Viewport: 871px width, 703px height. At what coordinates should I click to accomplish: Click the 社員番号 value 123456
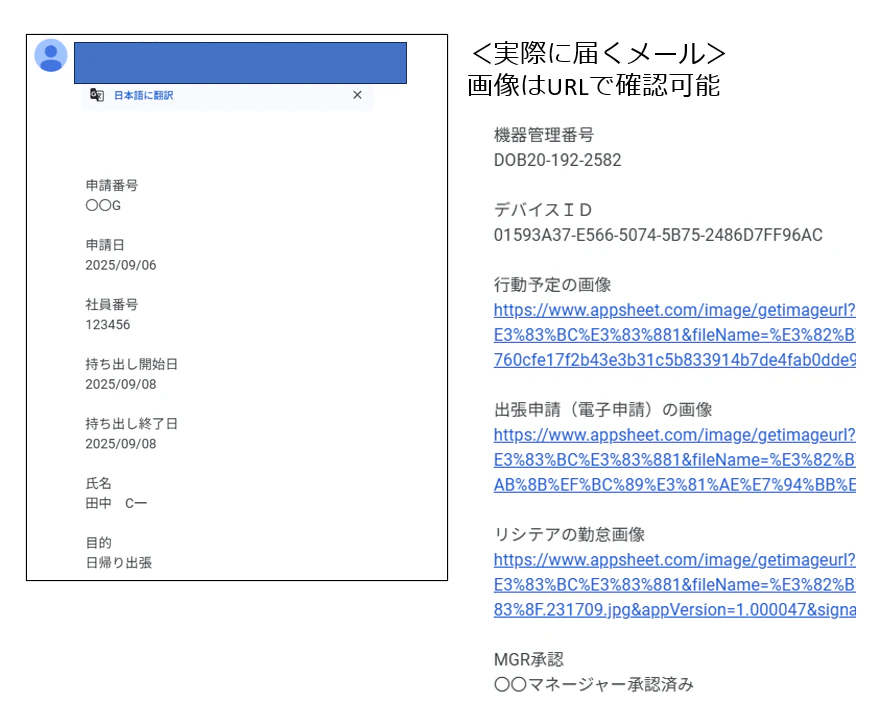click(x=108, y=324)
